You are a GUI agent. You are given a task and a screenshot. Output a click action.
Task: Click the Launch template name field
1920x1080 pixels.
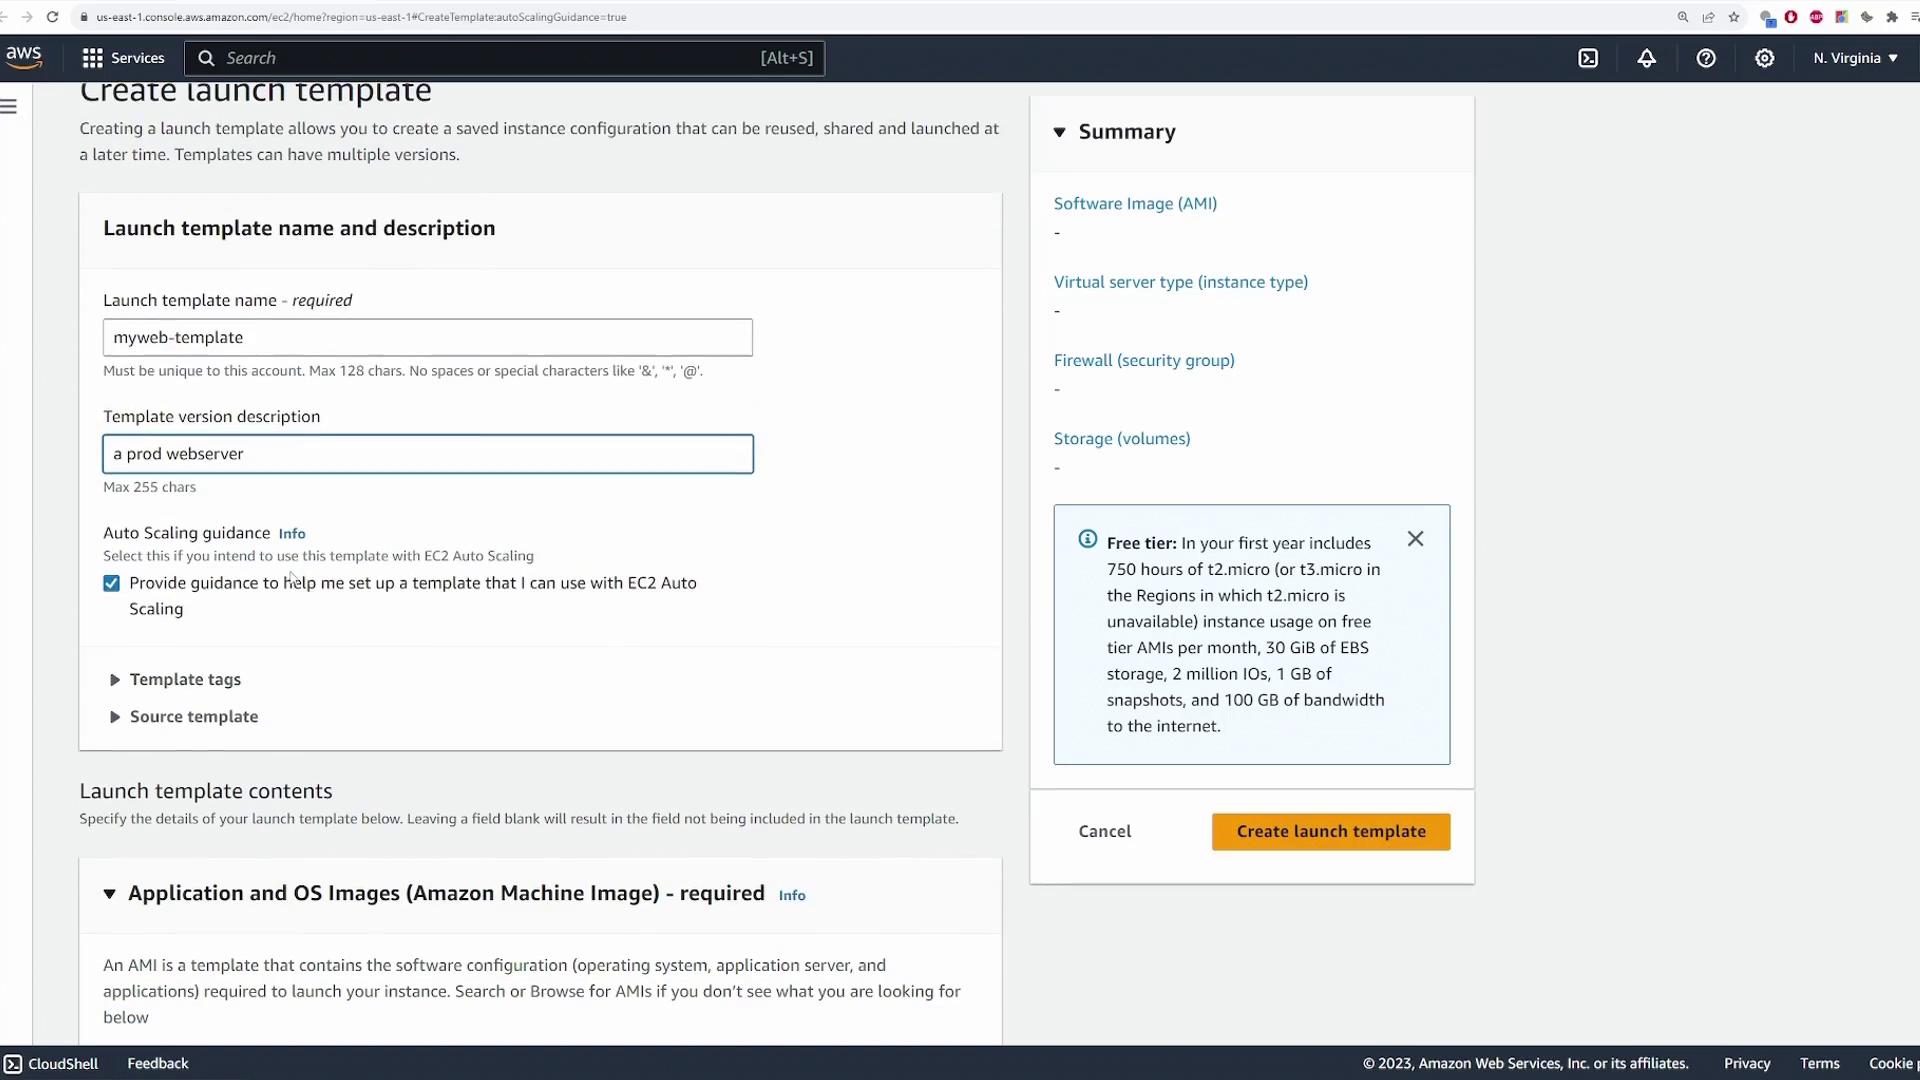tap(427, 337)
